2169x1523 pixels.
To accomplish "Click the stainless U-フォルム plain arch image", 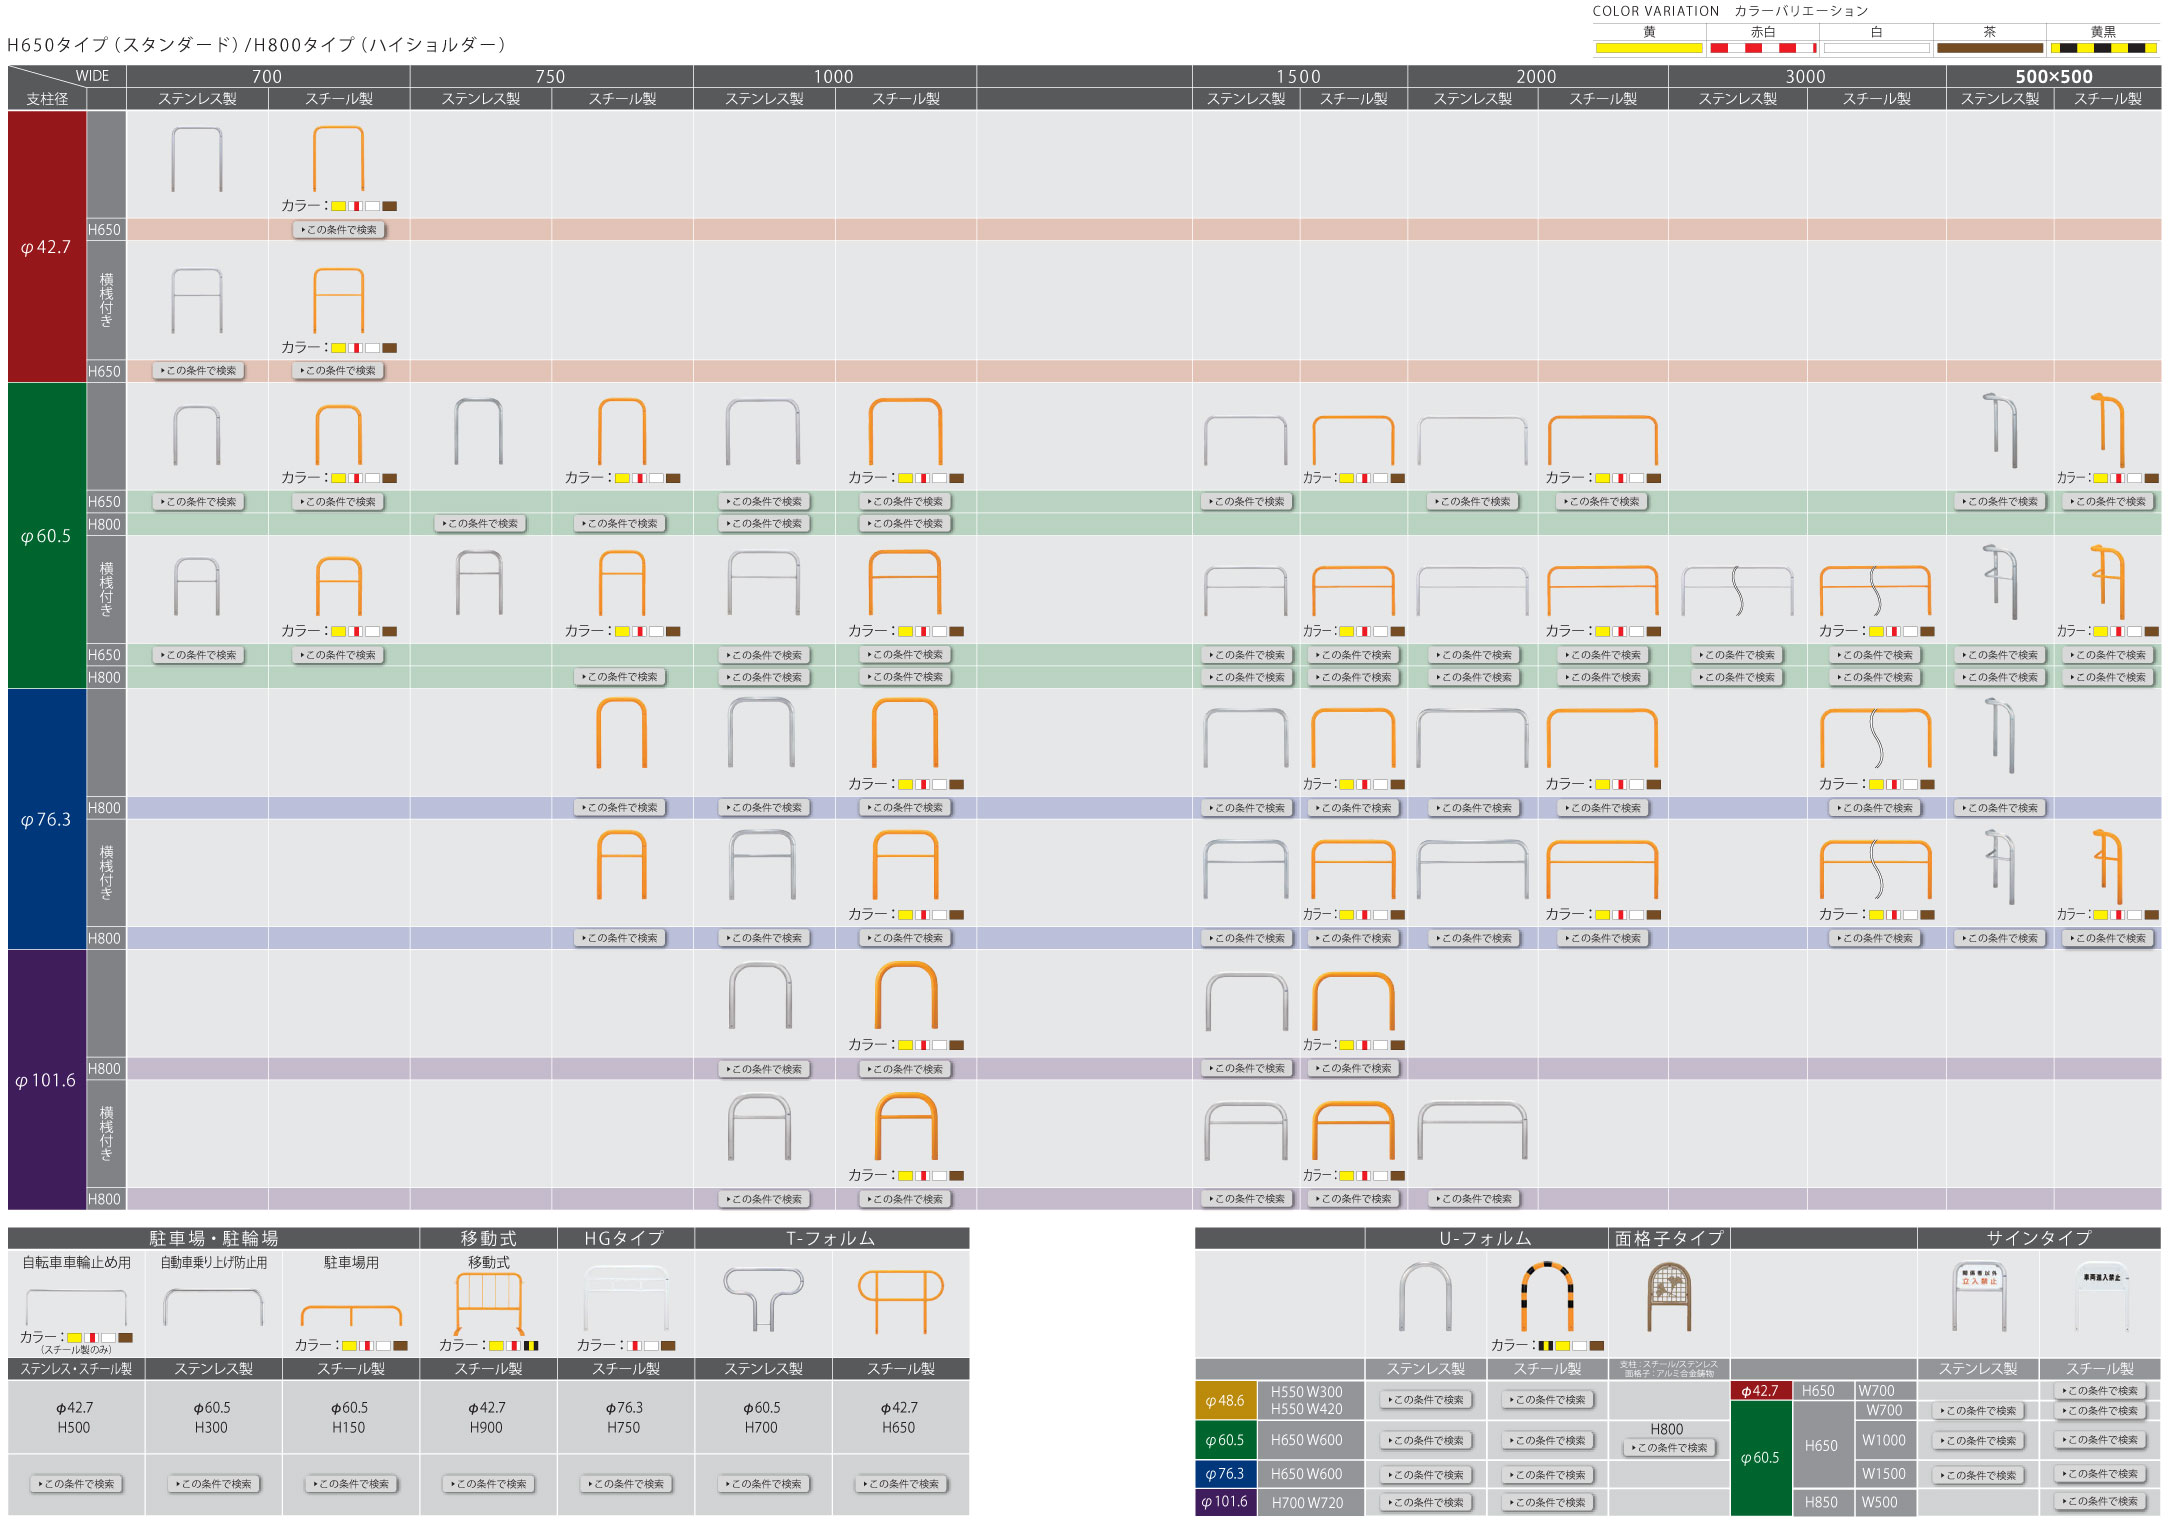I will click(x=1425, y=1296).
